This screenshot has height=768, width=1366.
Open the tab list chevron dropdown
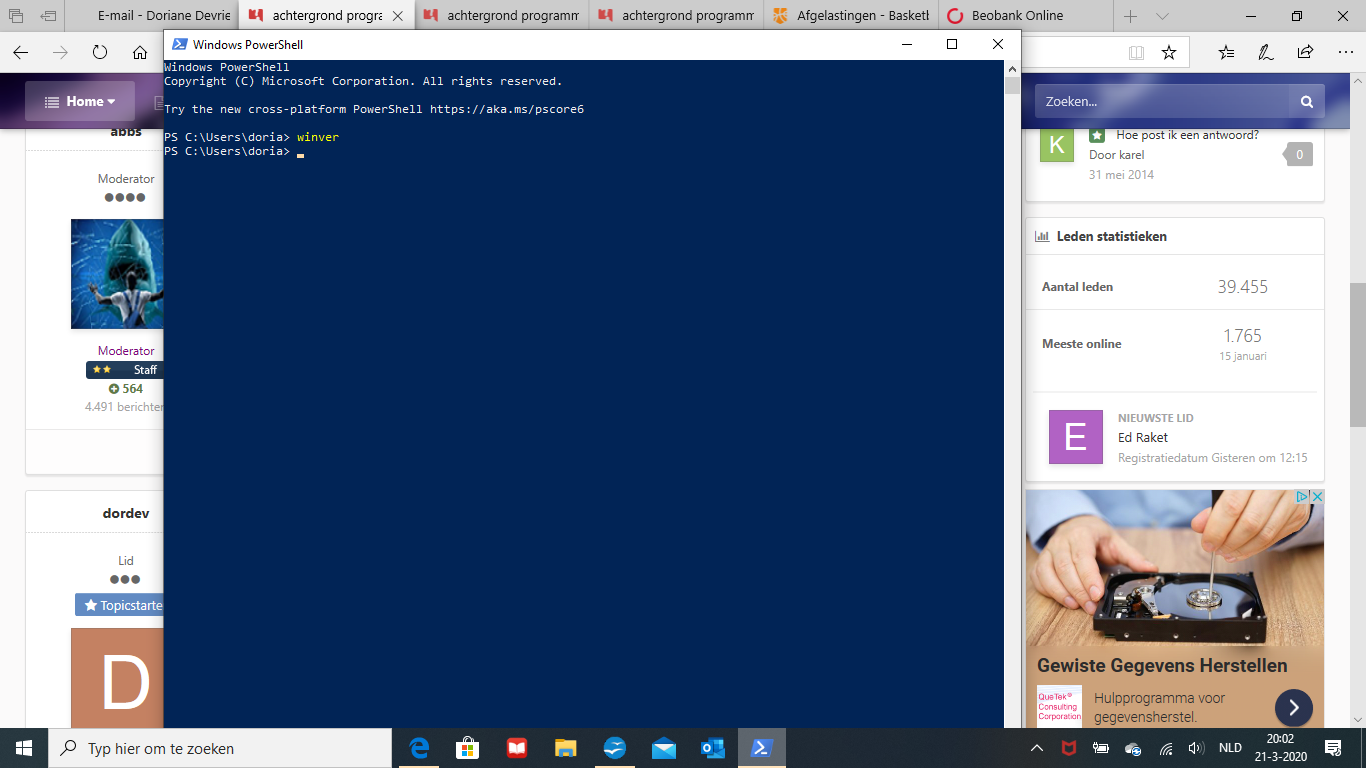[x=1162, y=16]
